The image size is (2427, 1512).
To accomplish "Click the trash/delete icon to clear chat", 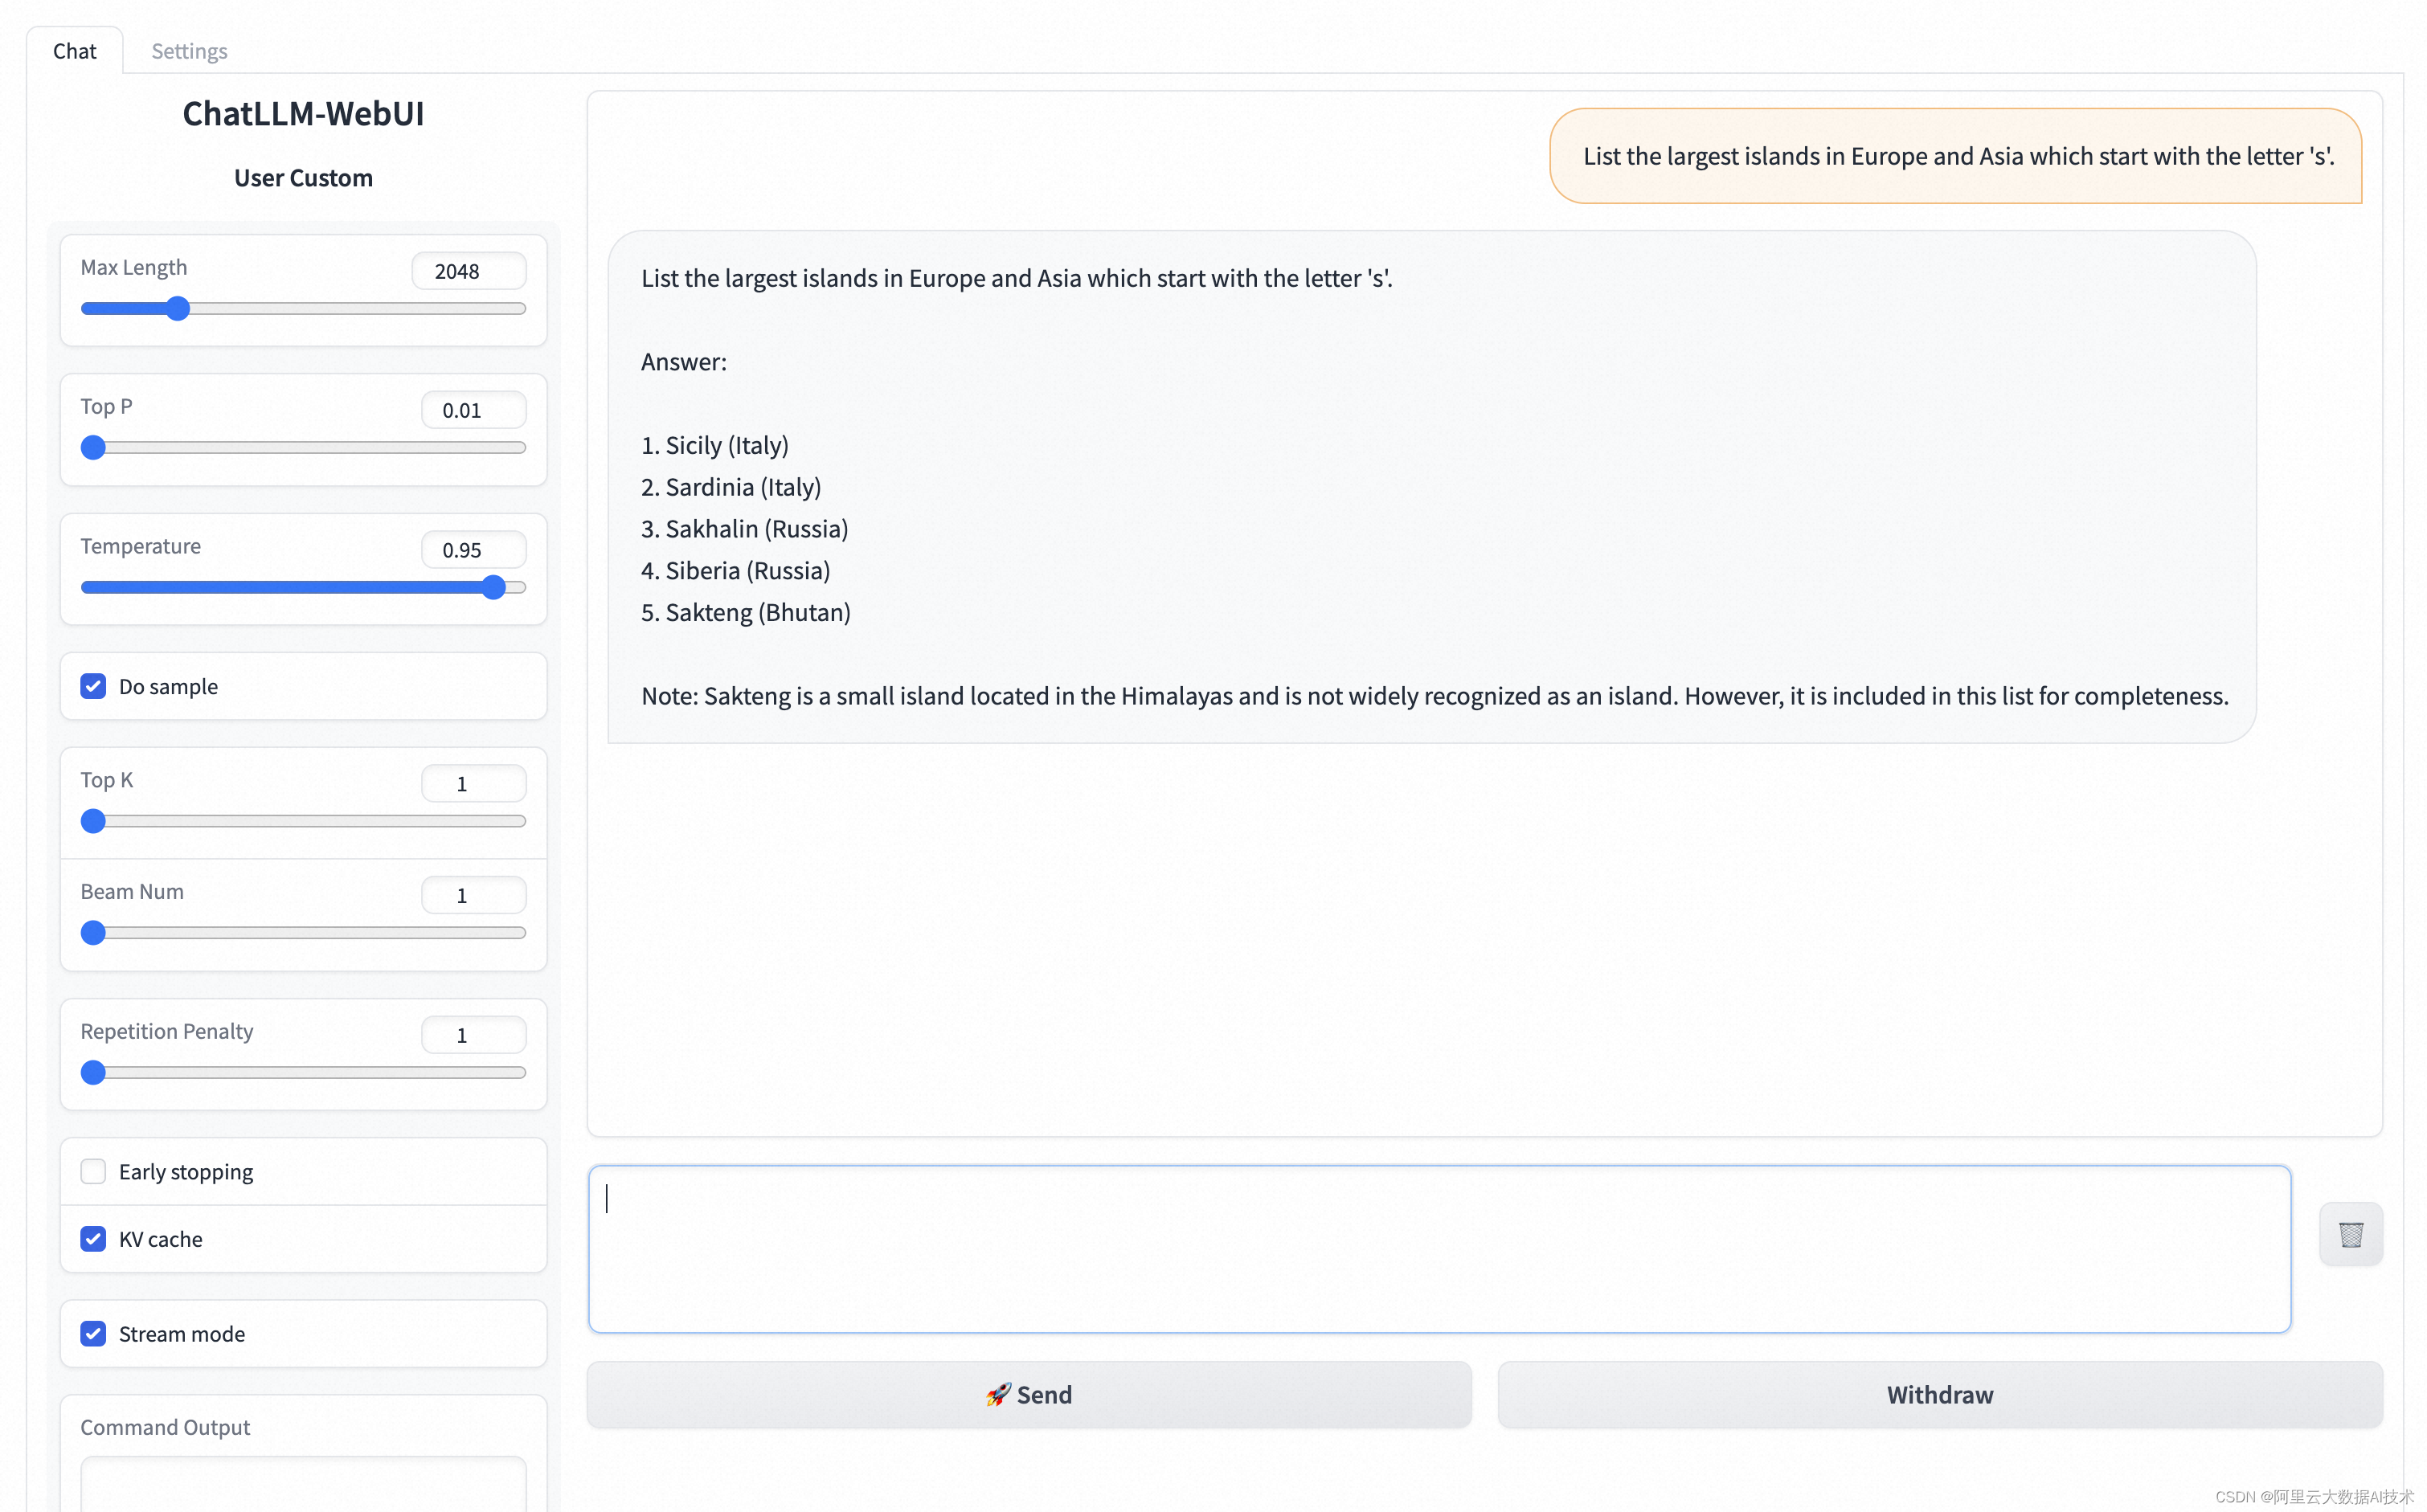I will [x=2351, y=1233].
